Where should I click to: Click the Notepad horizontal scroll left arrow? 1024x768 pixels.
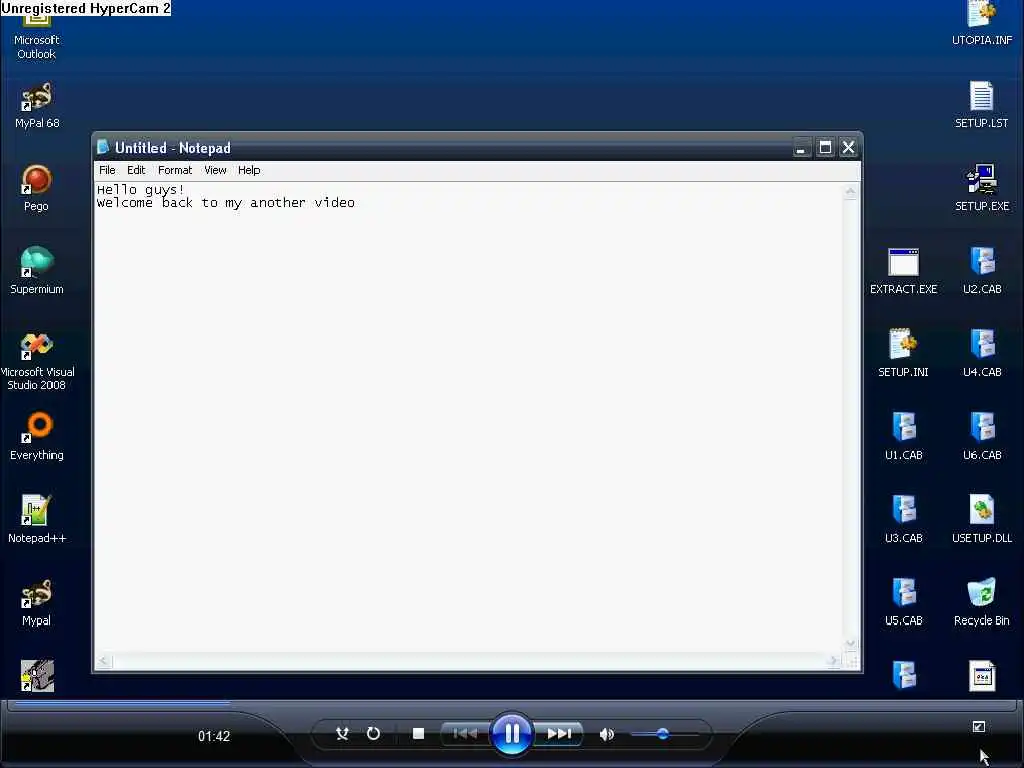103,661
